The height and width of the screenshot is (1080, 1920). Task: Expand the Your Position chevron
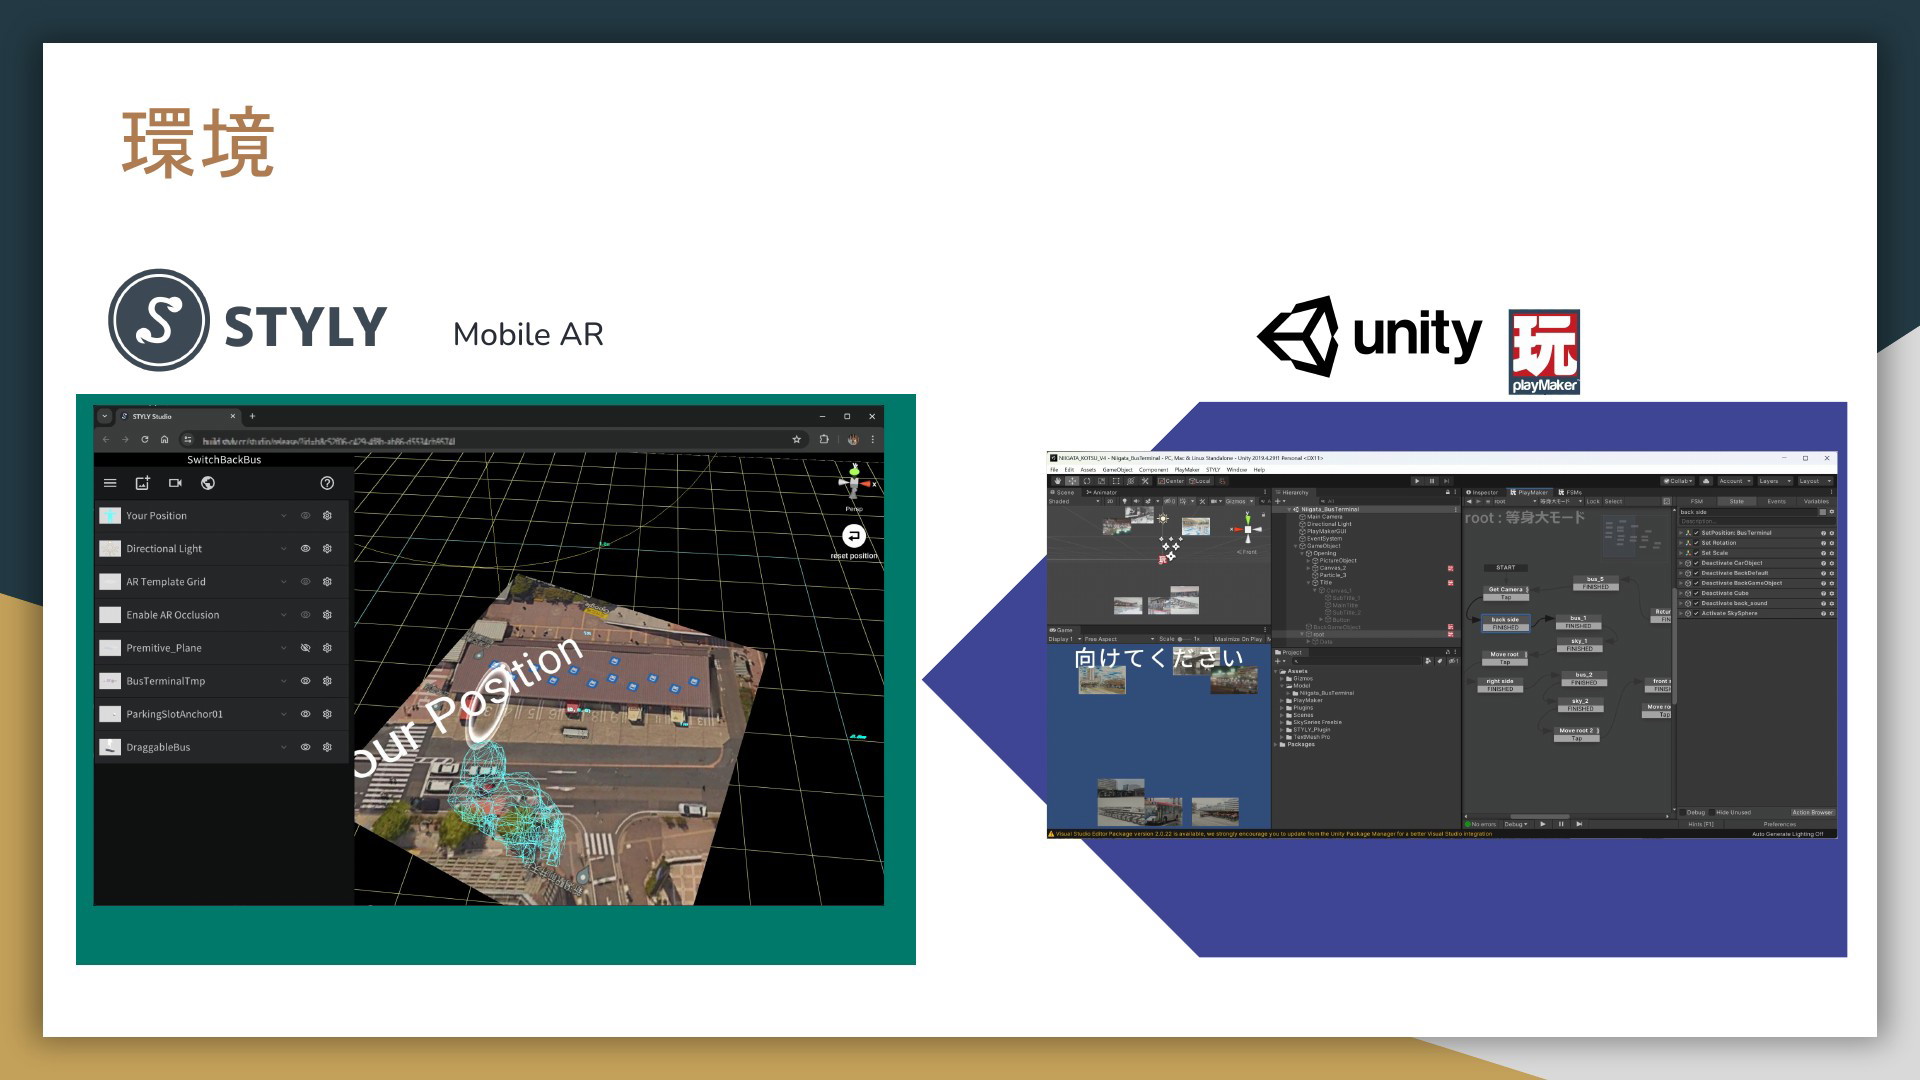click(x=284, y=516)
